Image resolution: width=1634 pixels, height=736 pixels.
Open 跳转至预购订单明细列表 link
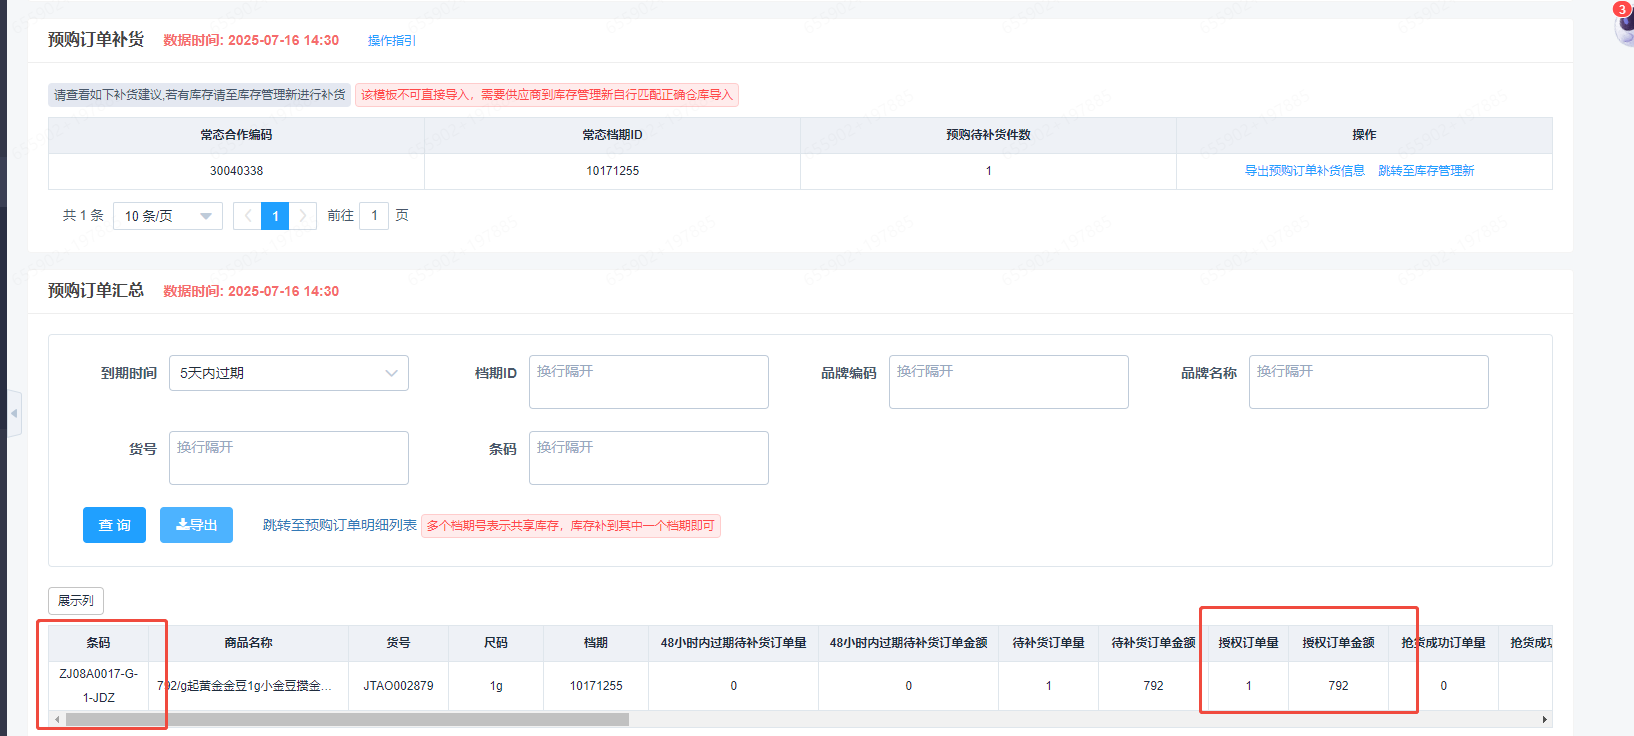coord(339,525)
